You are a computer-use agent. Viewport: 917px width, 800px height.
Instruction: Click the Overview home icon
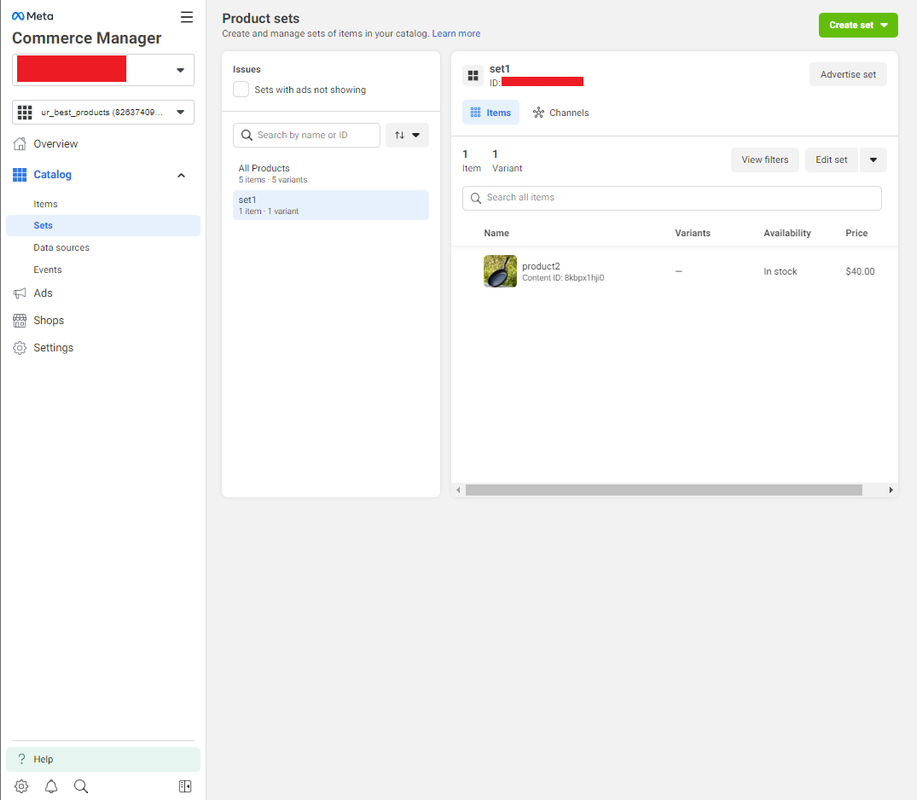[20, 144]
